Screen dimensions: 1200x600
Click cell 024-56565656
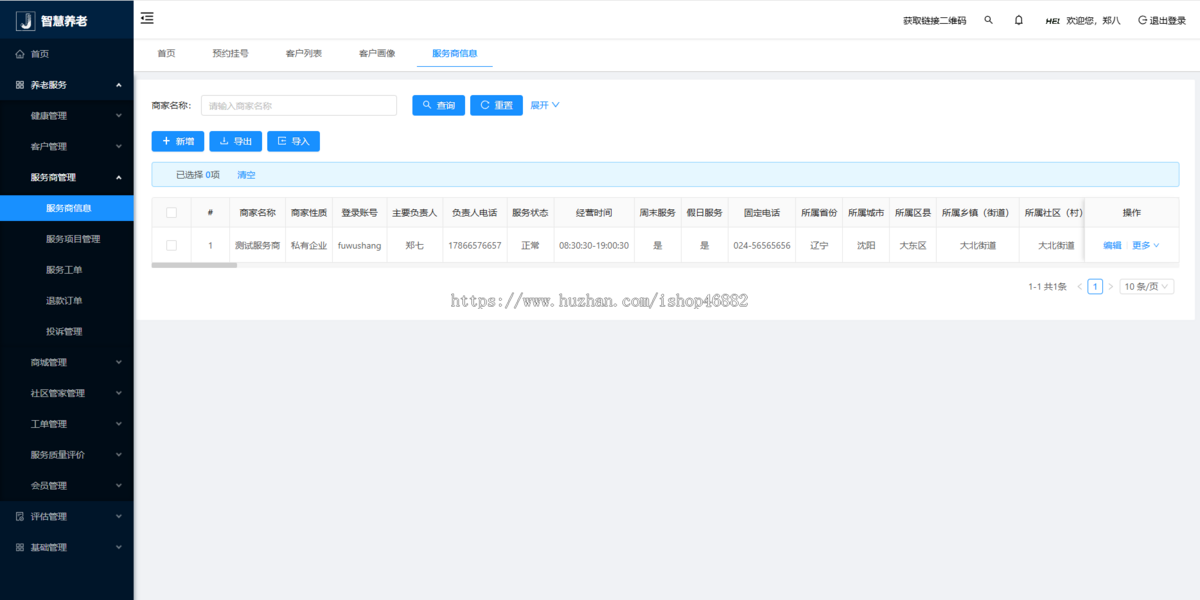click(761, 245)
